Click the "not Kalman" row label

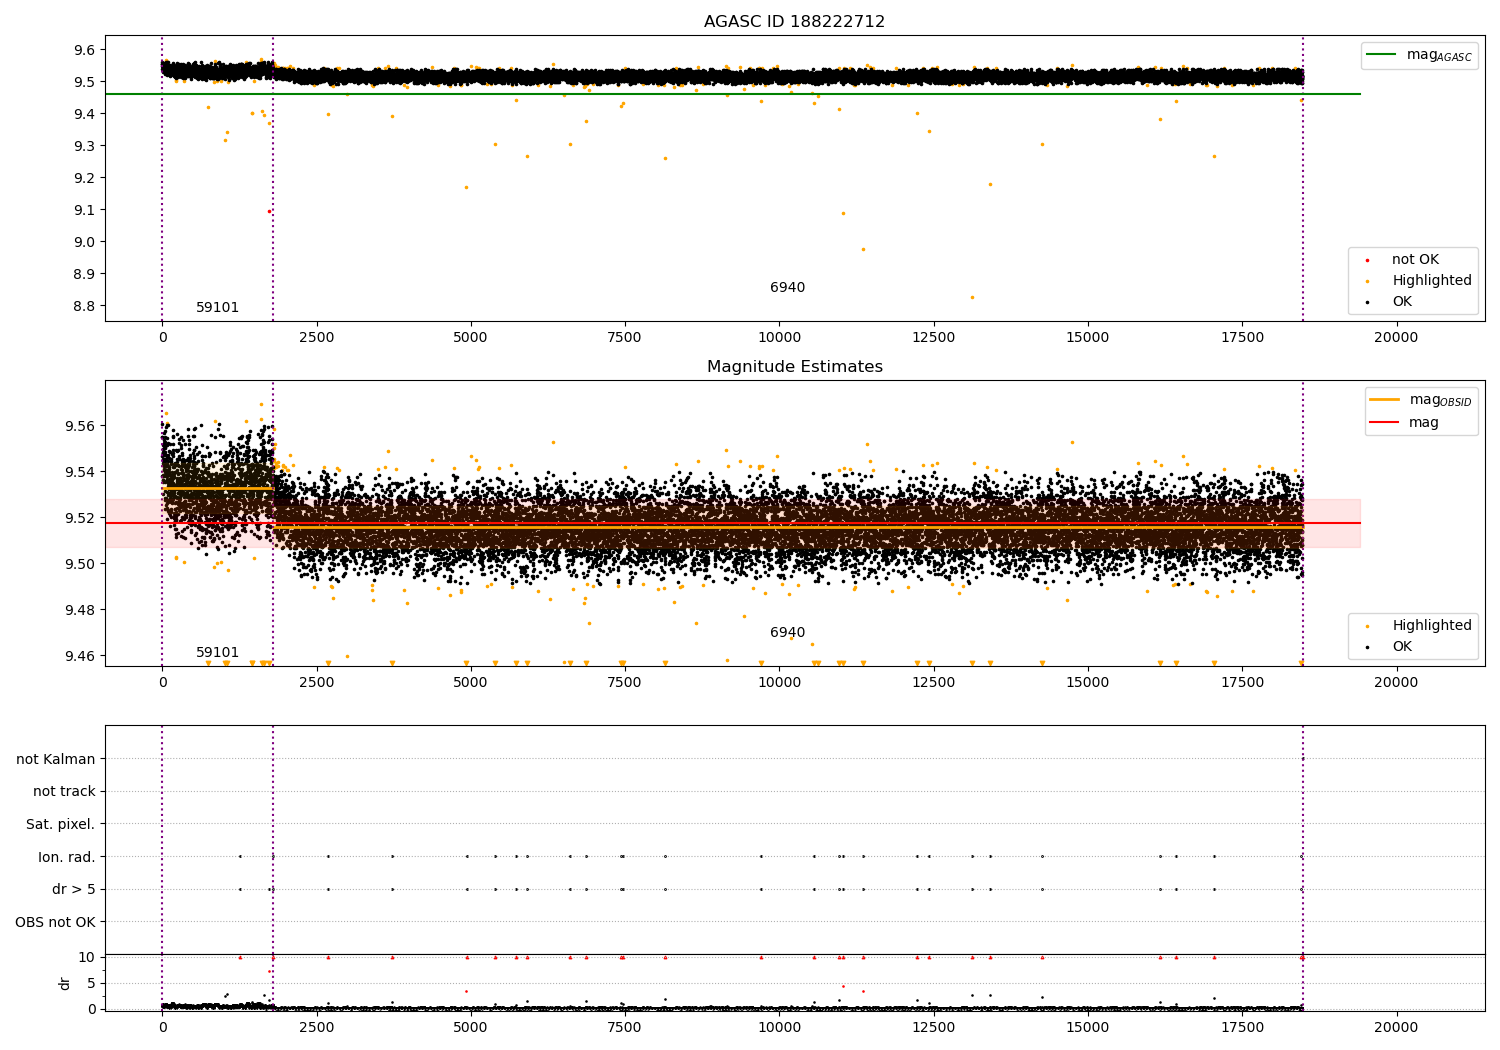55,759
